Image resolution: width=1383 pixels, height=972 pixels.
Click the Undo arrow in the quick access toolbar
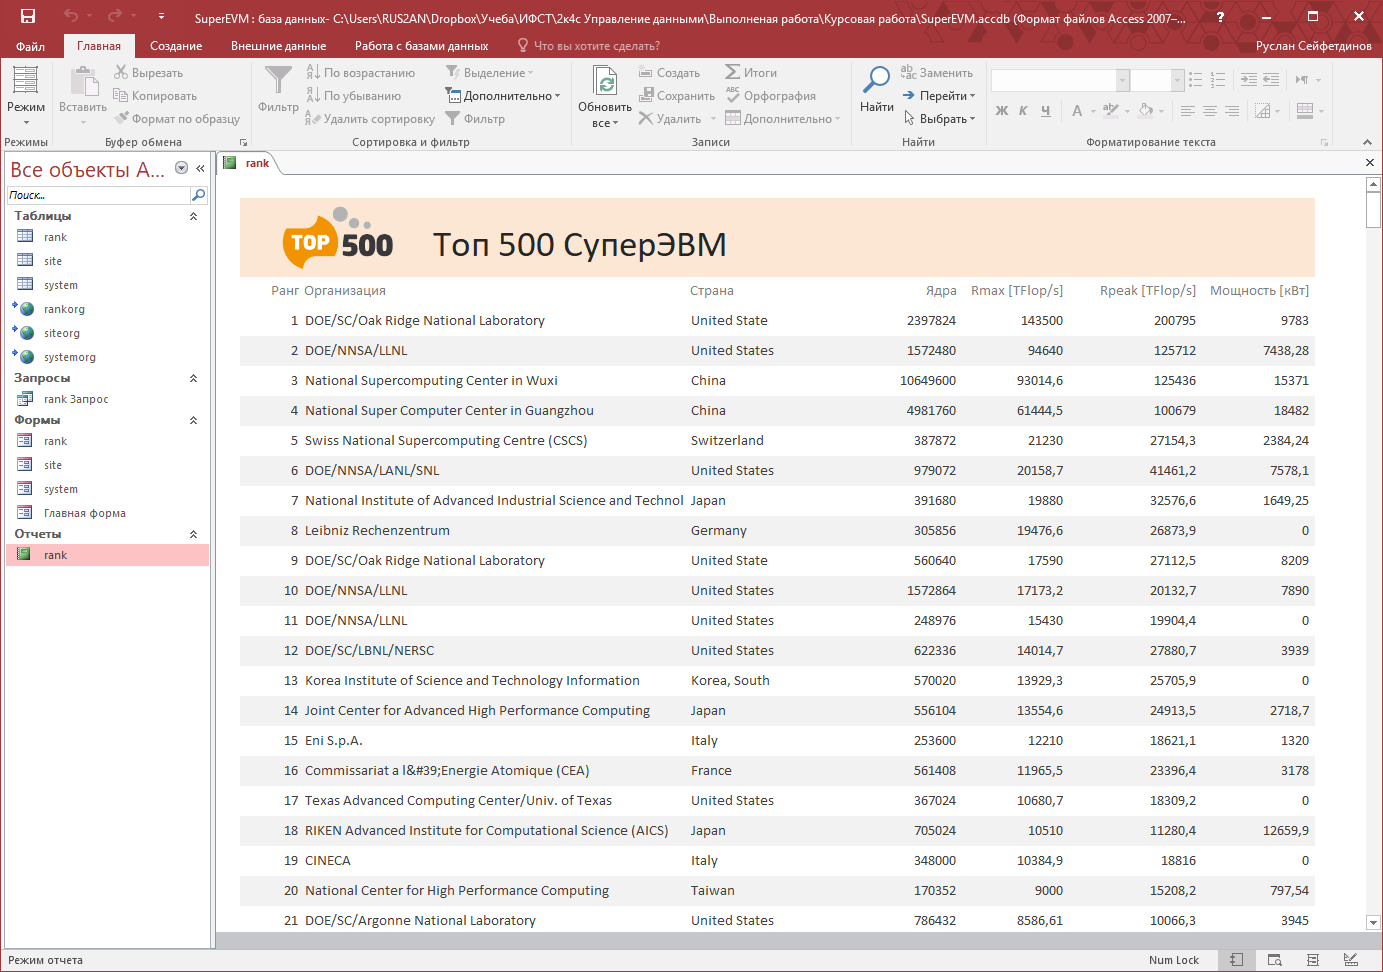tap(70, 16)
